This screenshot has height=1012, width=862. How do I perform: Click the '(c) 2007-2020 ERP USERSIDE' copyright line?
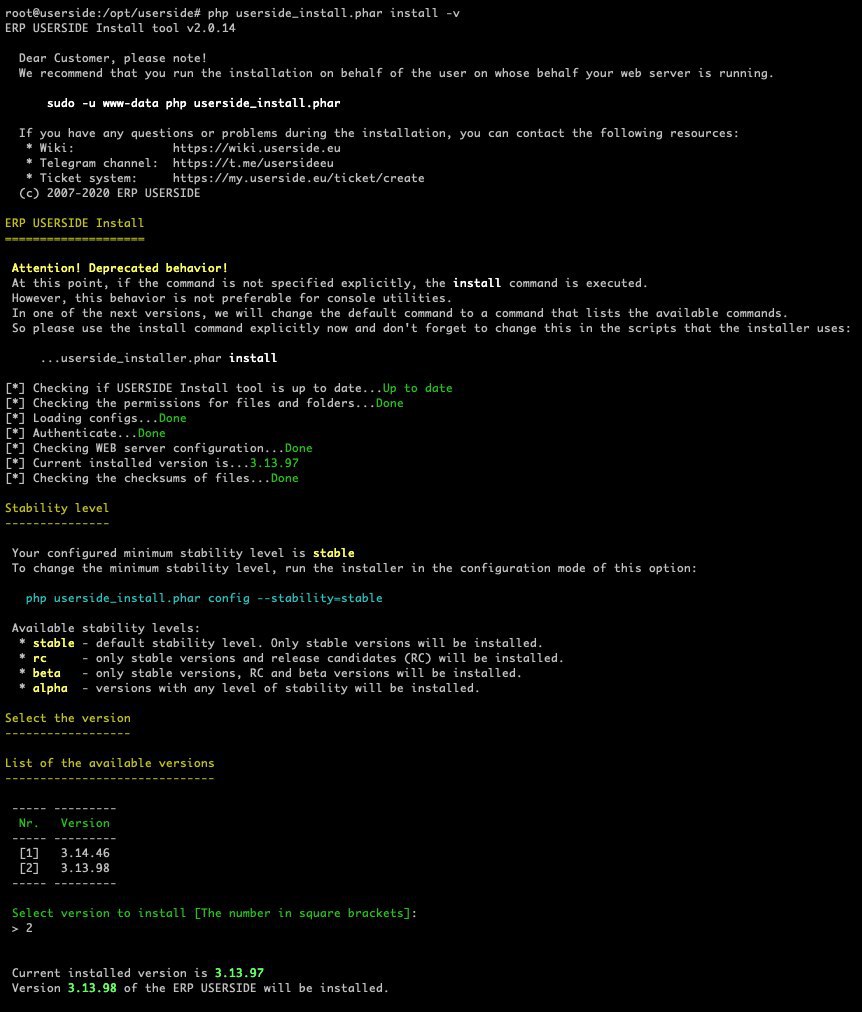[x=110, y=193]
